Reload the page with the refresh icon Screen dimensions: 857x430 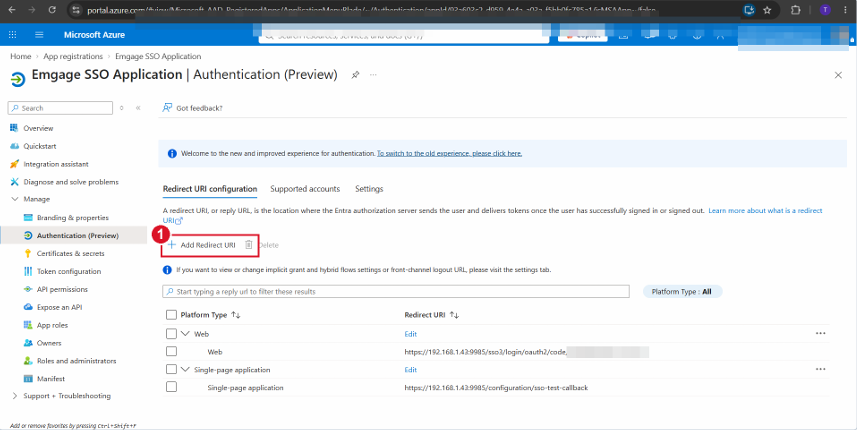(52, 10)
